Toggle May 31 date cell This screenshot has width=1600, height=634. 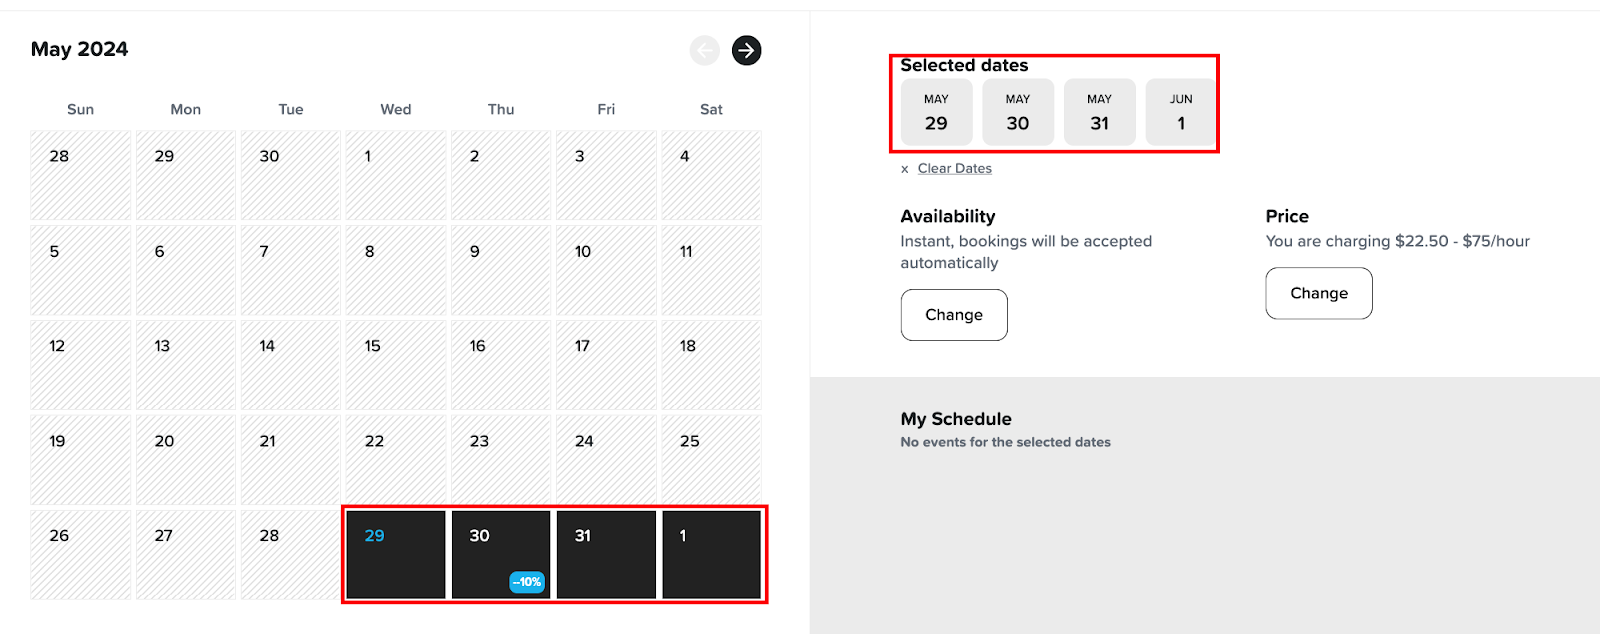[606, 555]
